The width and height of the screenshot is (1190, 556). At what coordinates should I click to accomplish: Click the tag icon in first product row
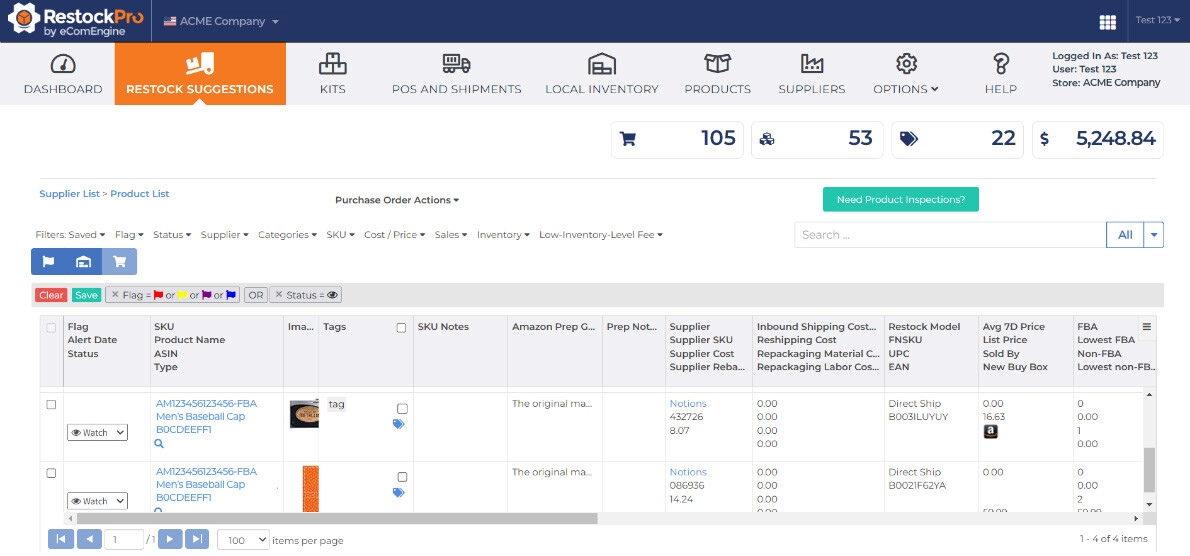click(399, 424)
